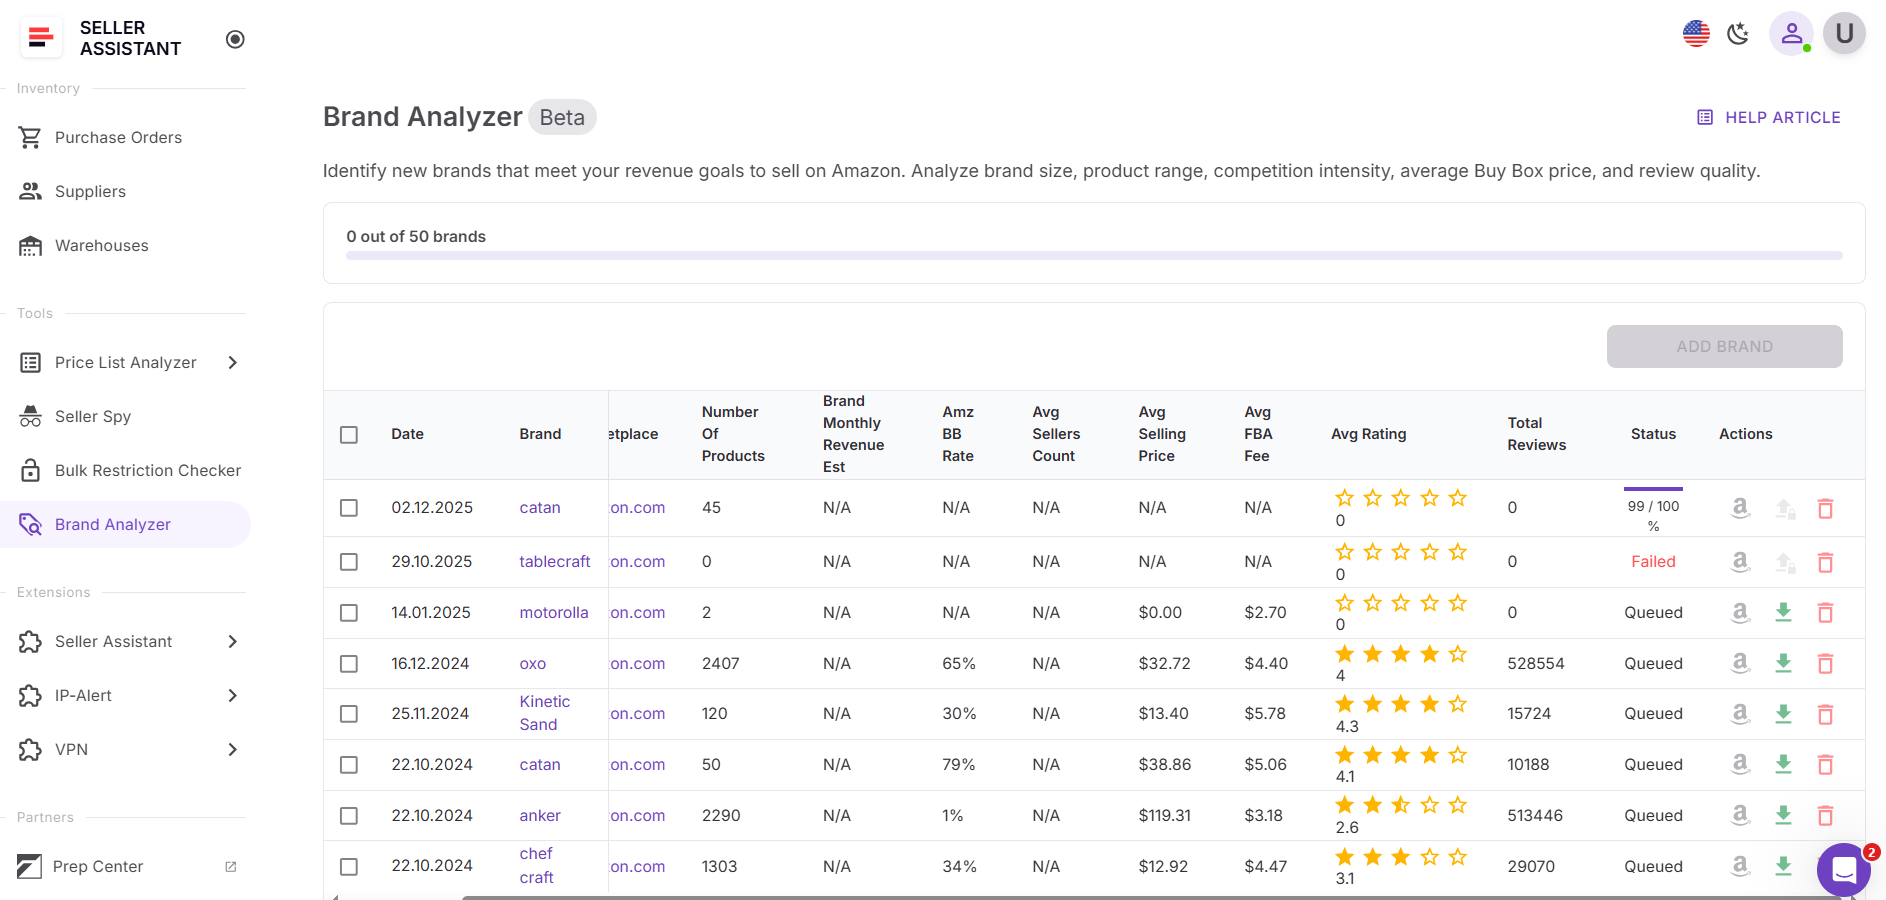Select the oxo row checkbox
Screen dimensions: 1886x900
pos(349,663)
